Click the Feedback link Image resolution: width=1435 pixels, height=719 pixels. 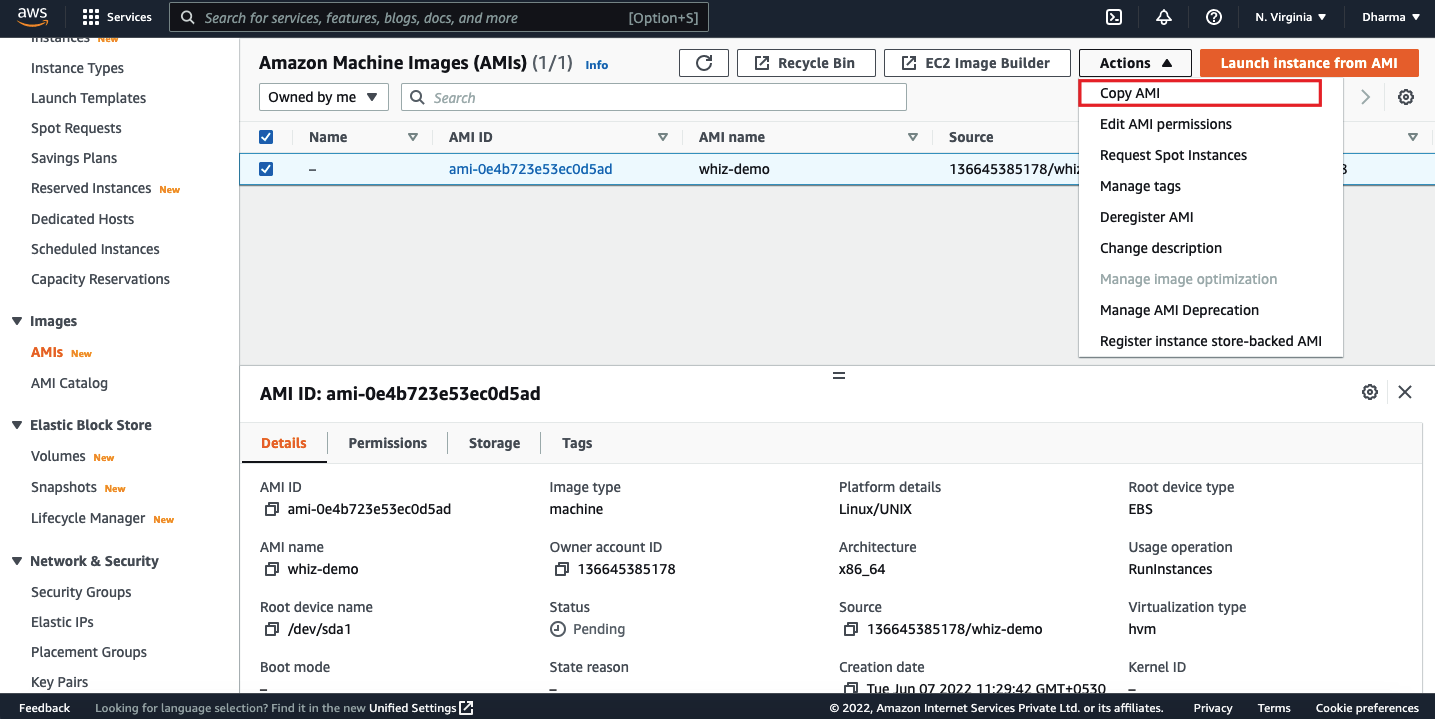pos(44,708)
